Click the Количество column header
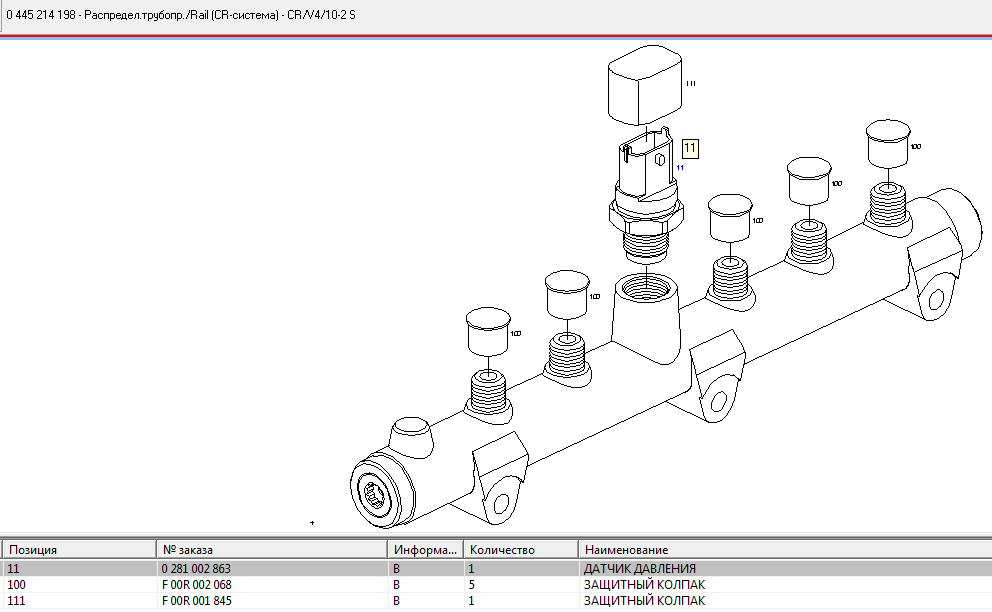Screen dimensions: 992x612 (x=502, y=550)
